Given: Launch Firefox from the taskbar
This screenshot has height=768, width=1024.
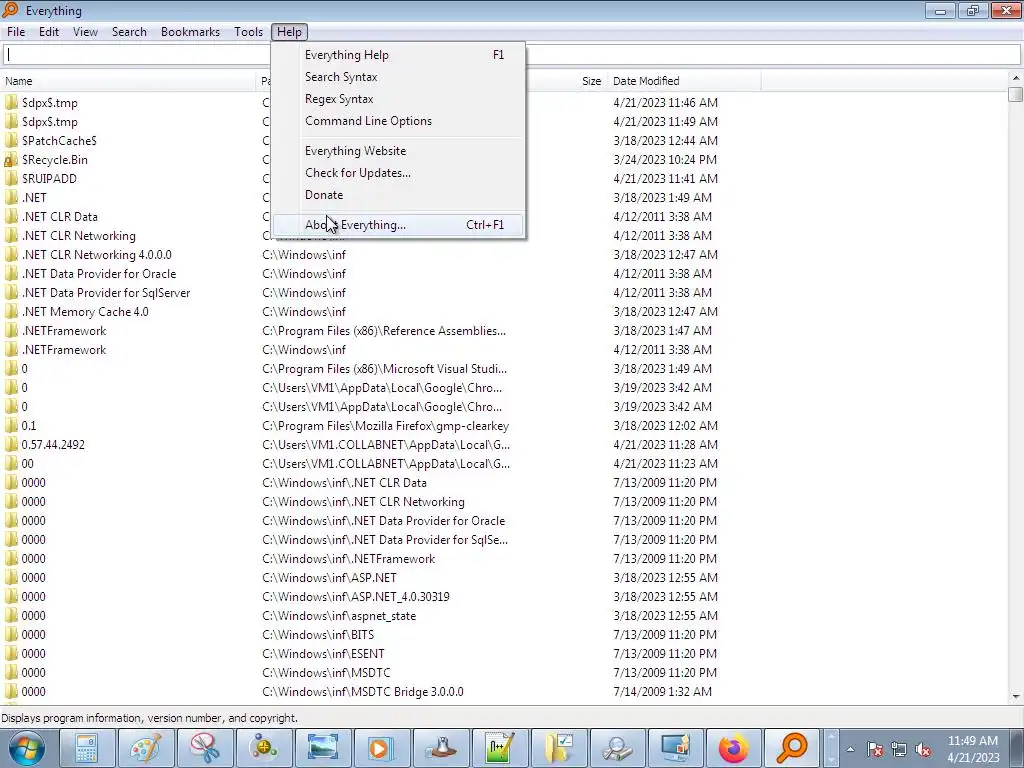Looking at the screenshot, I should pos(734,748).
